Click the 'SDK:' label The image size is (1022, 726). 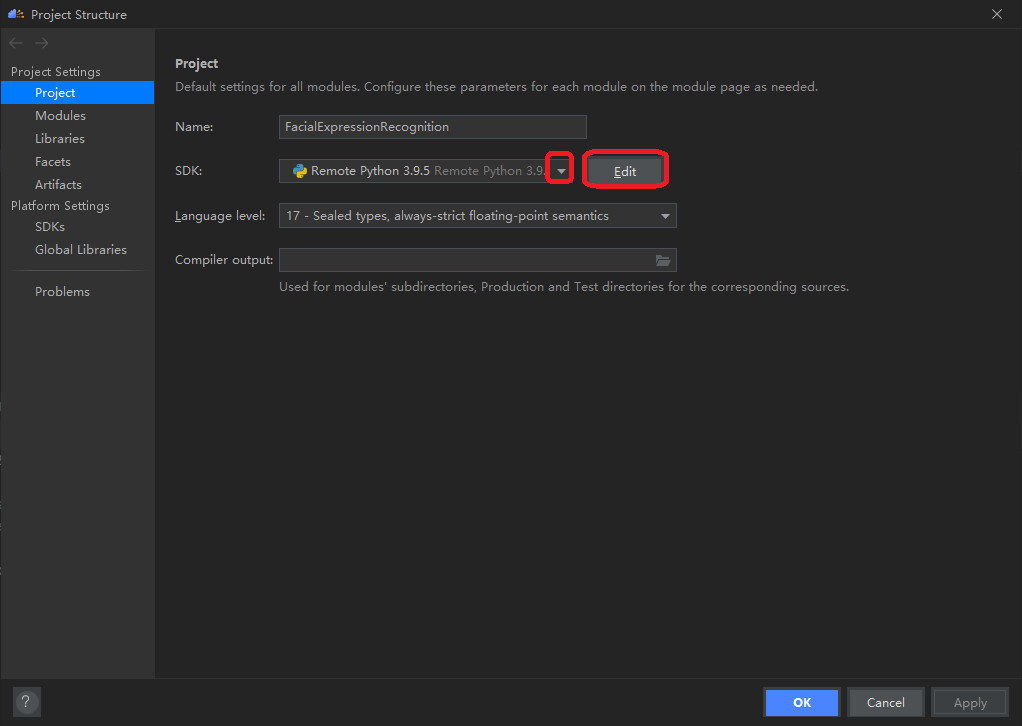coord(188,171)
